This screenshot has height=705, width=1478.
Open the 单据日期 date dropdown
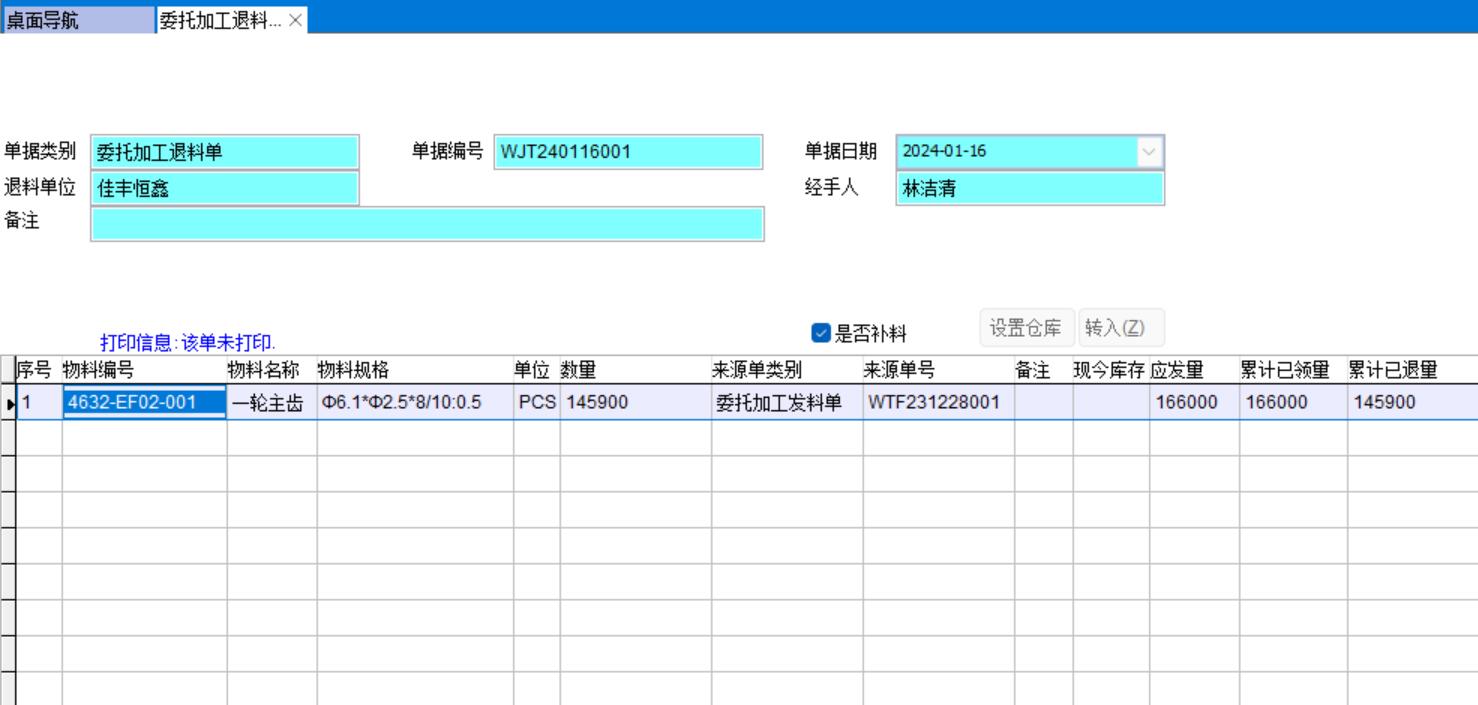(x=1149, y=152)
